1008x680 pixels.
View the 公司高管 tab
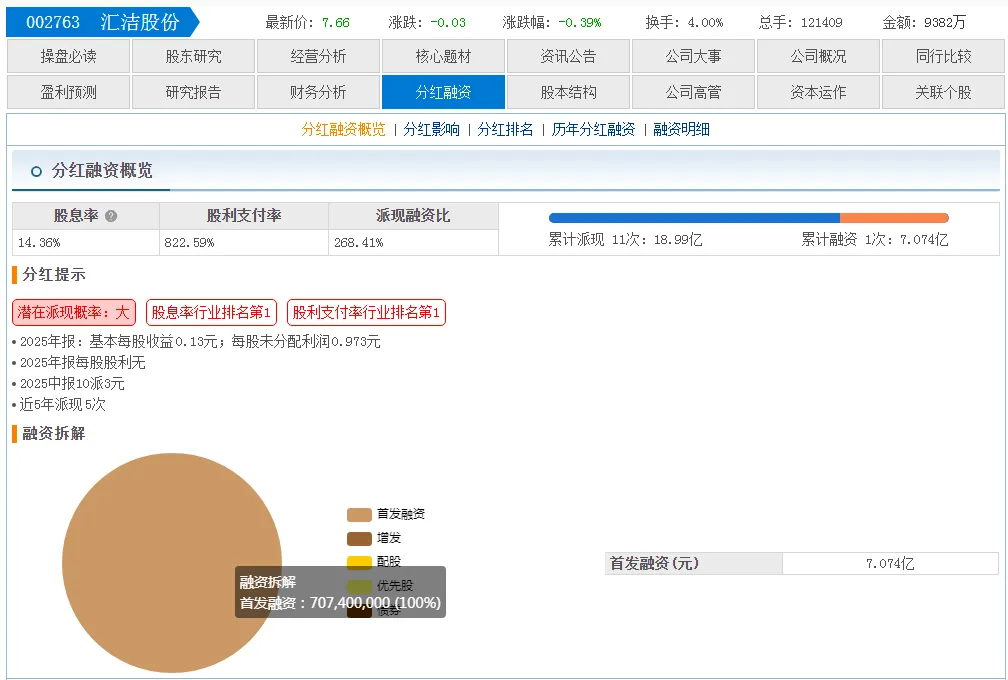tap(693, 92)
